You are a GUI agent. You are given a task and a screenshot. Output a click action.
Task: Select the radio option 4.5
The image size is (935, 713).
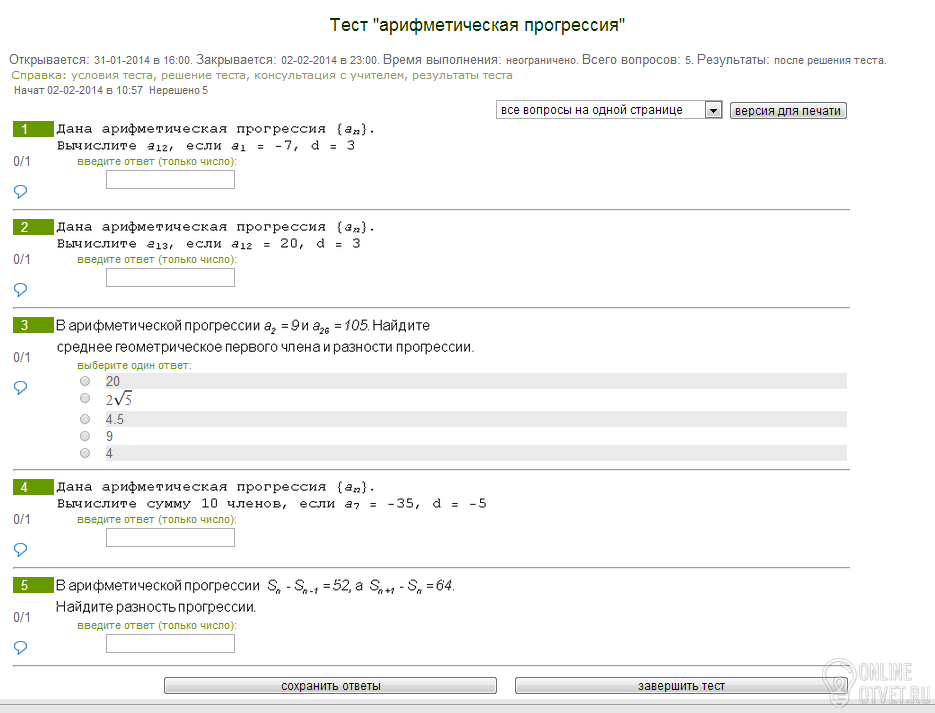coord(85,419)
